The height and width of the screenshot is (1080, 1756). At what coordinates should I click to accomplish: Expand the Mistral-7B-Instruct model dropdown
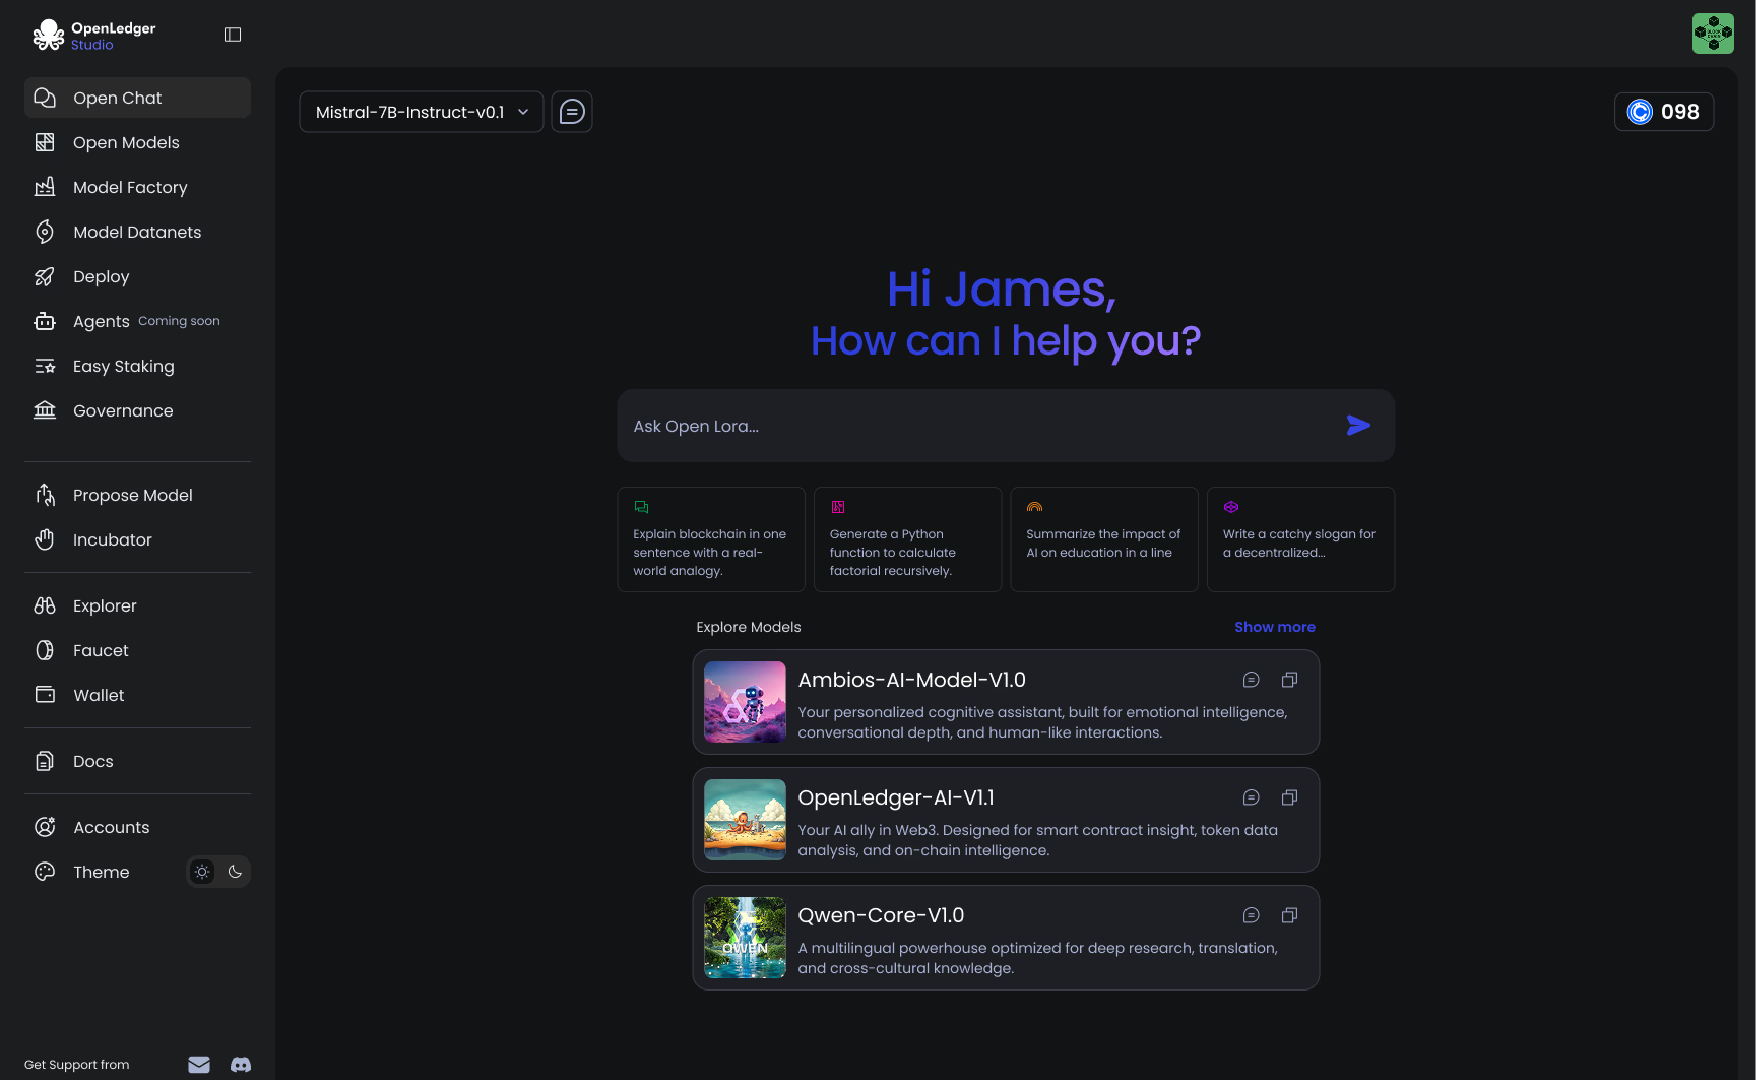421,112
